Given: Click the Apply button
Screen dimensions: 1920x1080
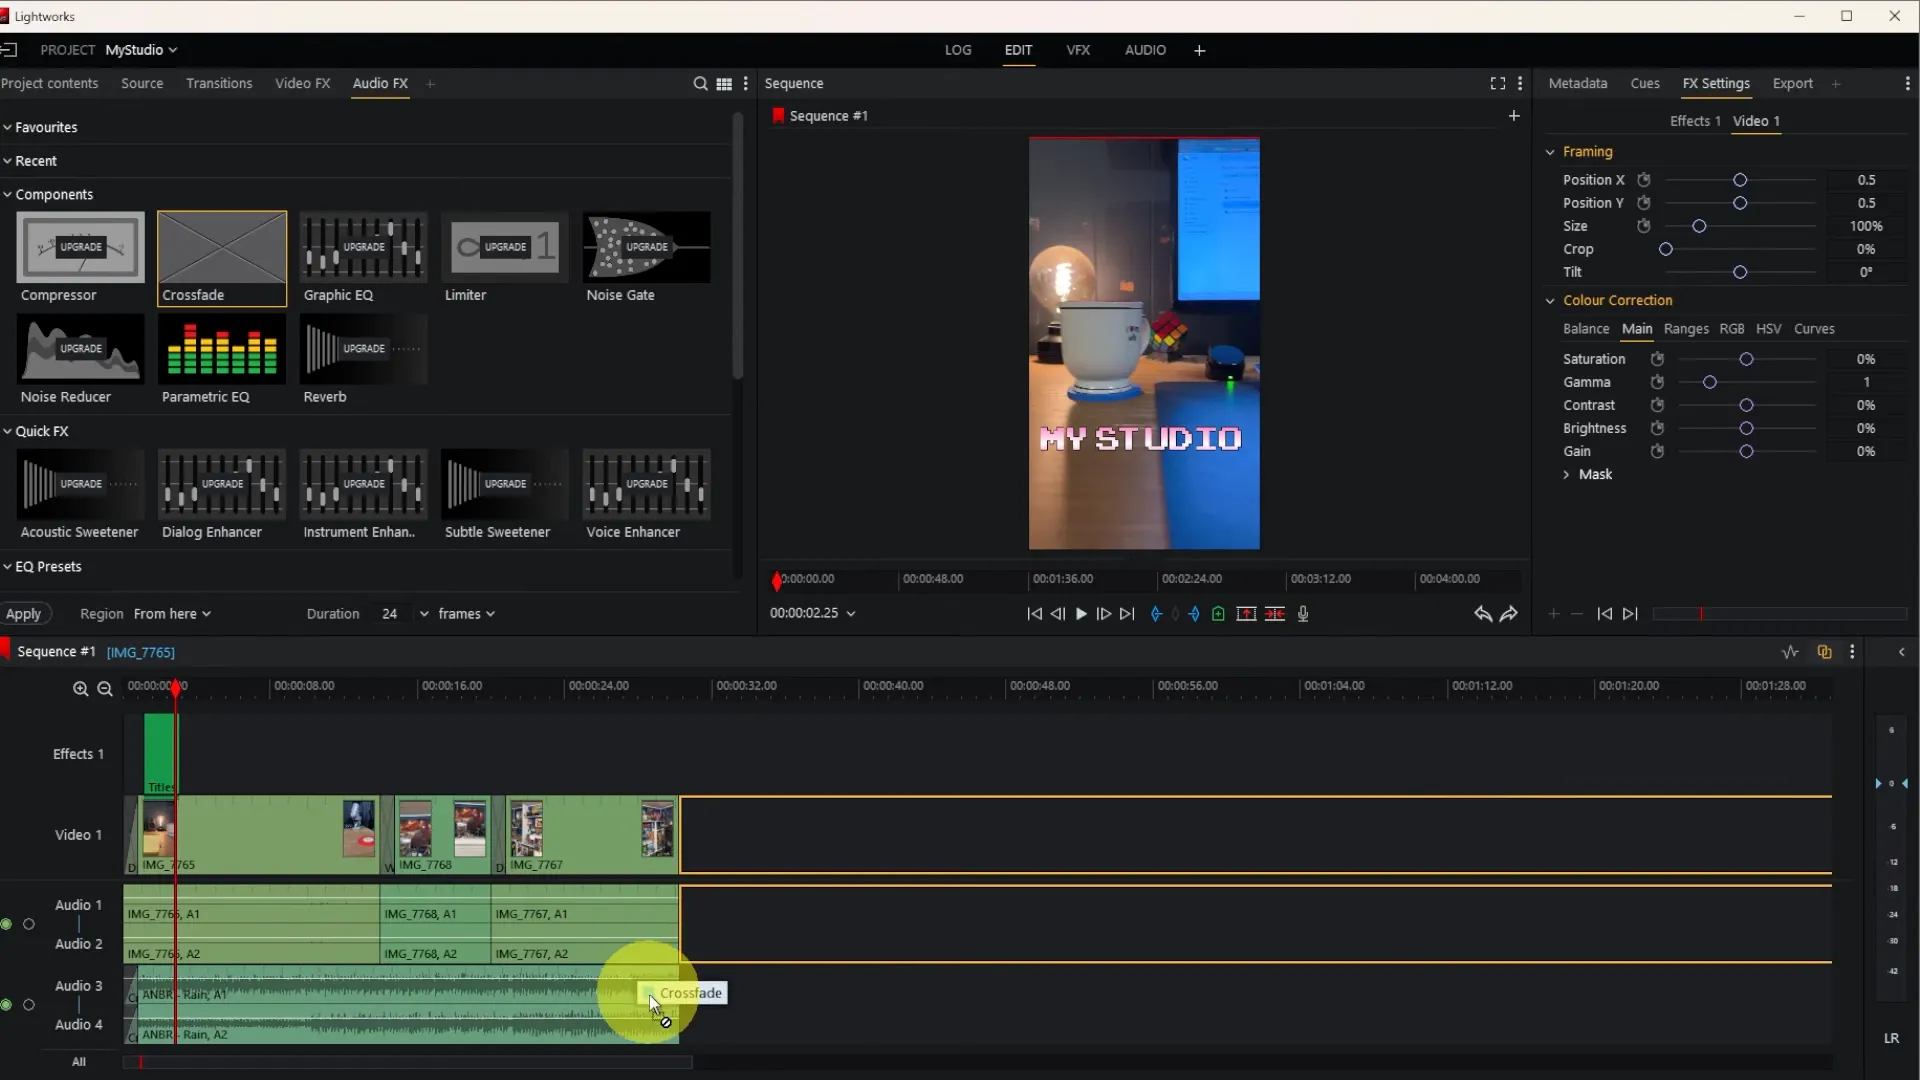Looking at the screenshot, I should click(24, 614).
